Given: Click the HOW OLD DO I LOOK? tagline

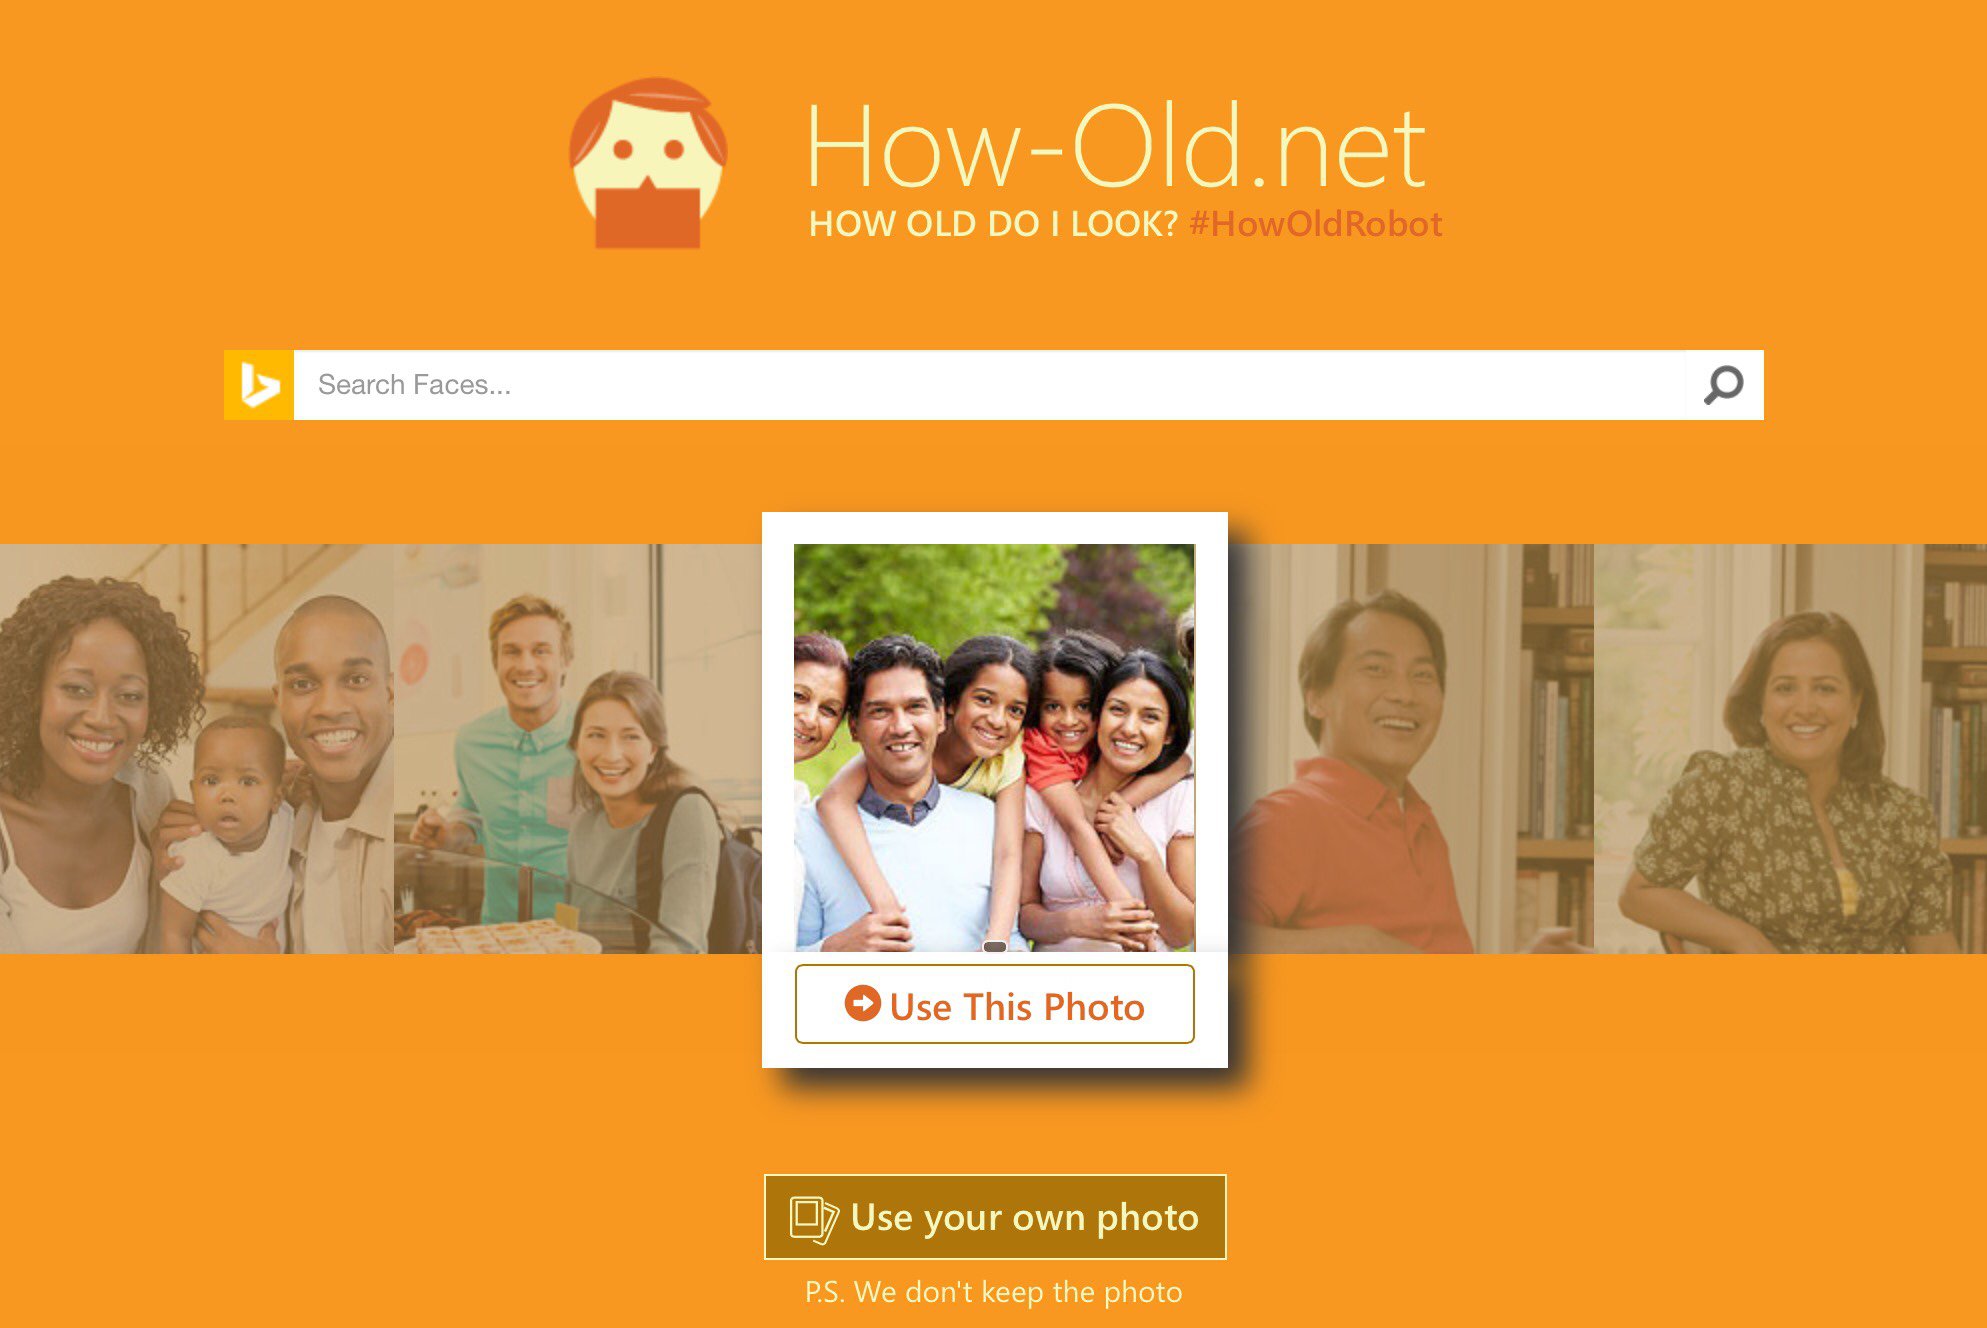Looking at the screenshot, I should [993, 224].
